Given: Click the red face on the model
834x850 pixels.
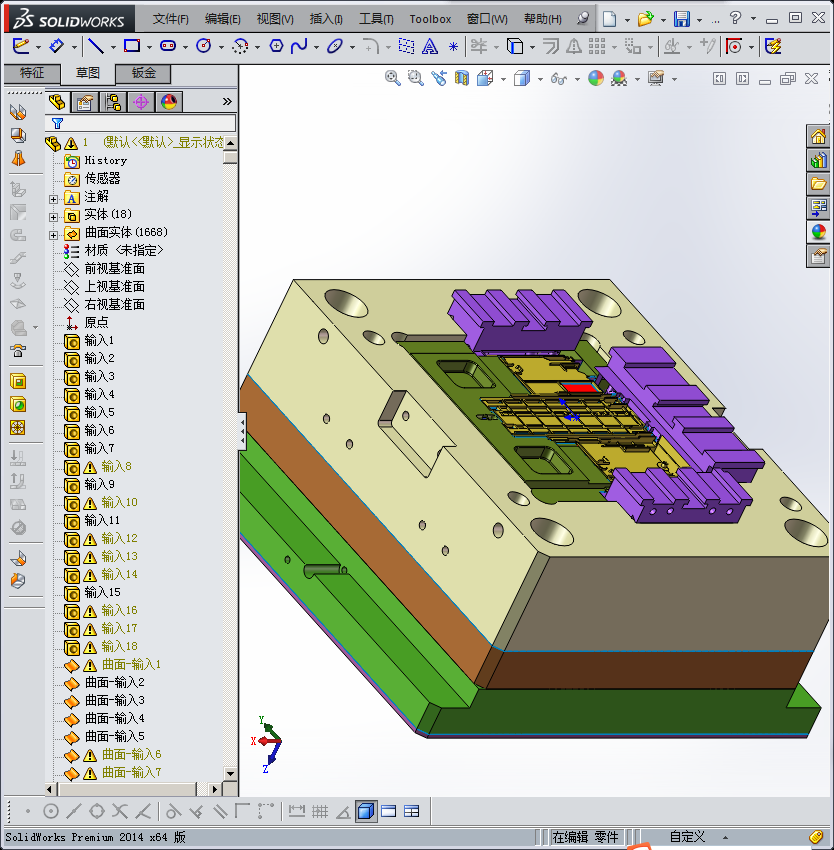Looking at the screenshot, I should [579, 388].
